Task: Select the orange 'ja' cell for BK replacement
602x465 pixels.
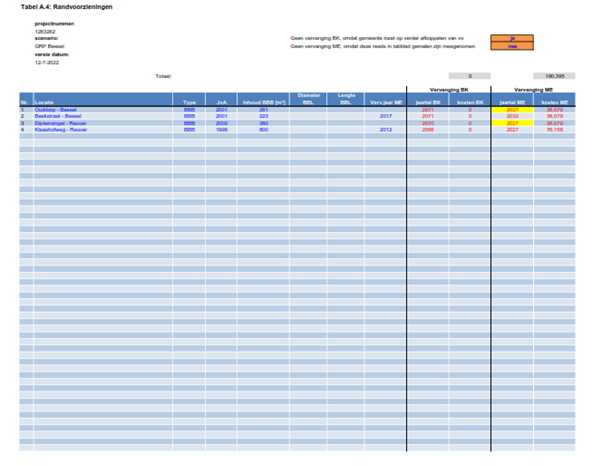Action: [x=511, y=38]
